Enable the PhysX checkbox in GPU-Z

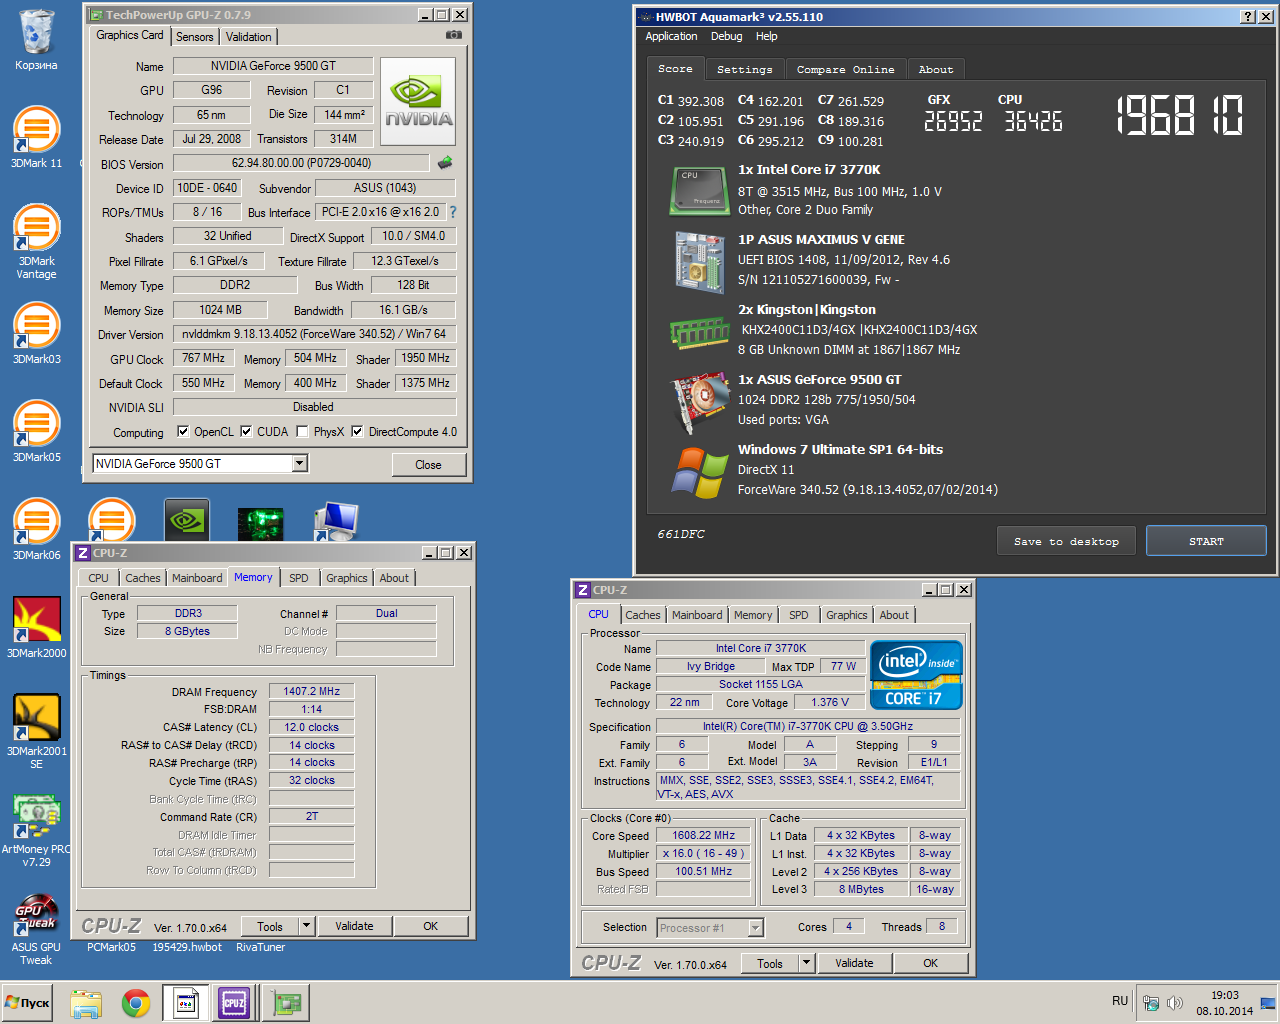302,432
